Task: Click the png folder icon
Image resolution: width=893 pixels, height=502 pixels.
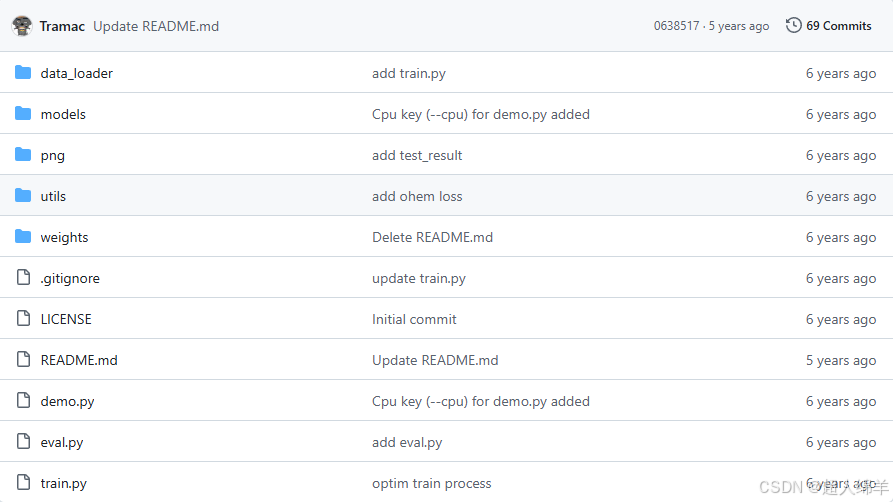Action: 23,154
